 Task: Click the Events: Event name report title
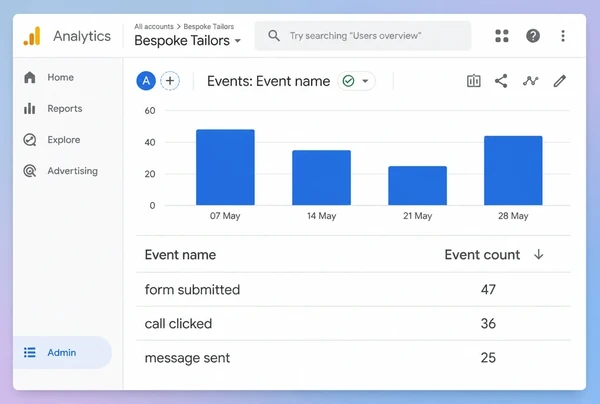click(269, 81)
